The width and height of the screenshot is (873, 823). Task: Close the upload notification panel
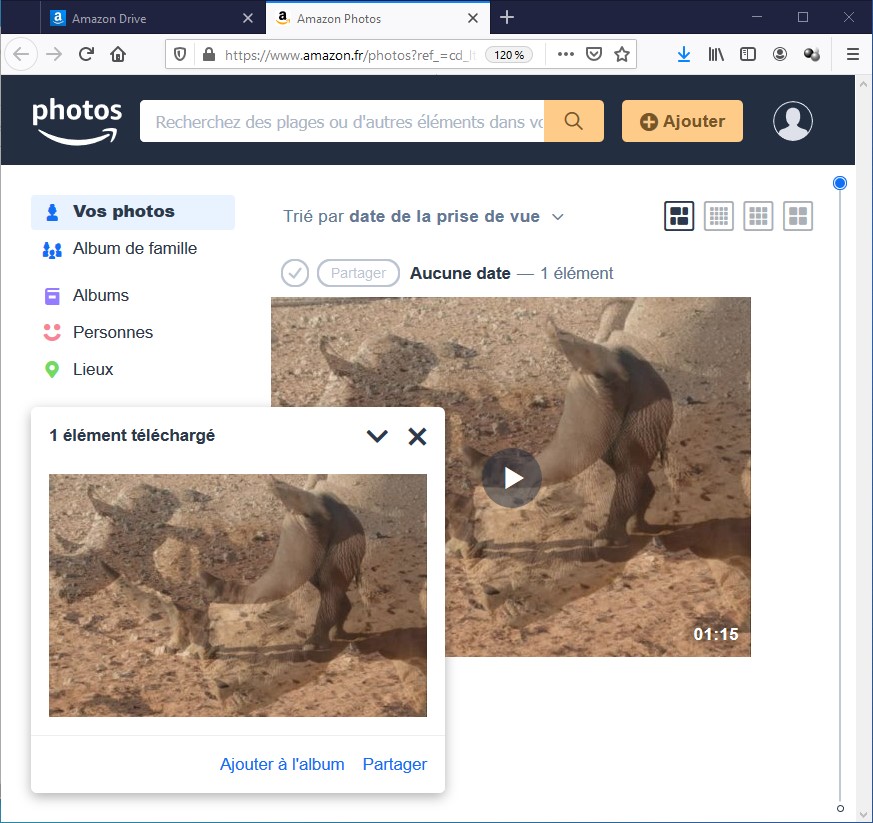[x=417, y=436]
